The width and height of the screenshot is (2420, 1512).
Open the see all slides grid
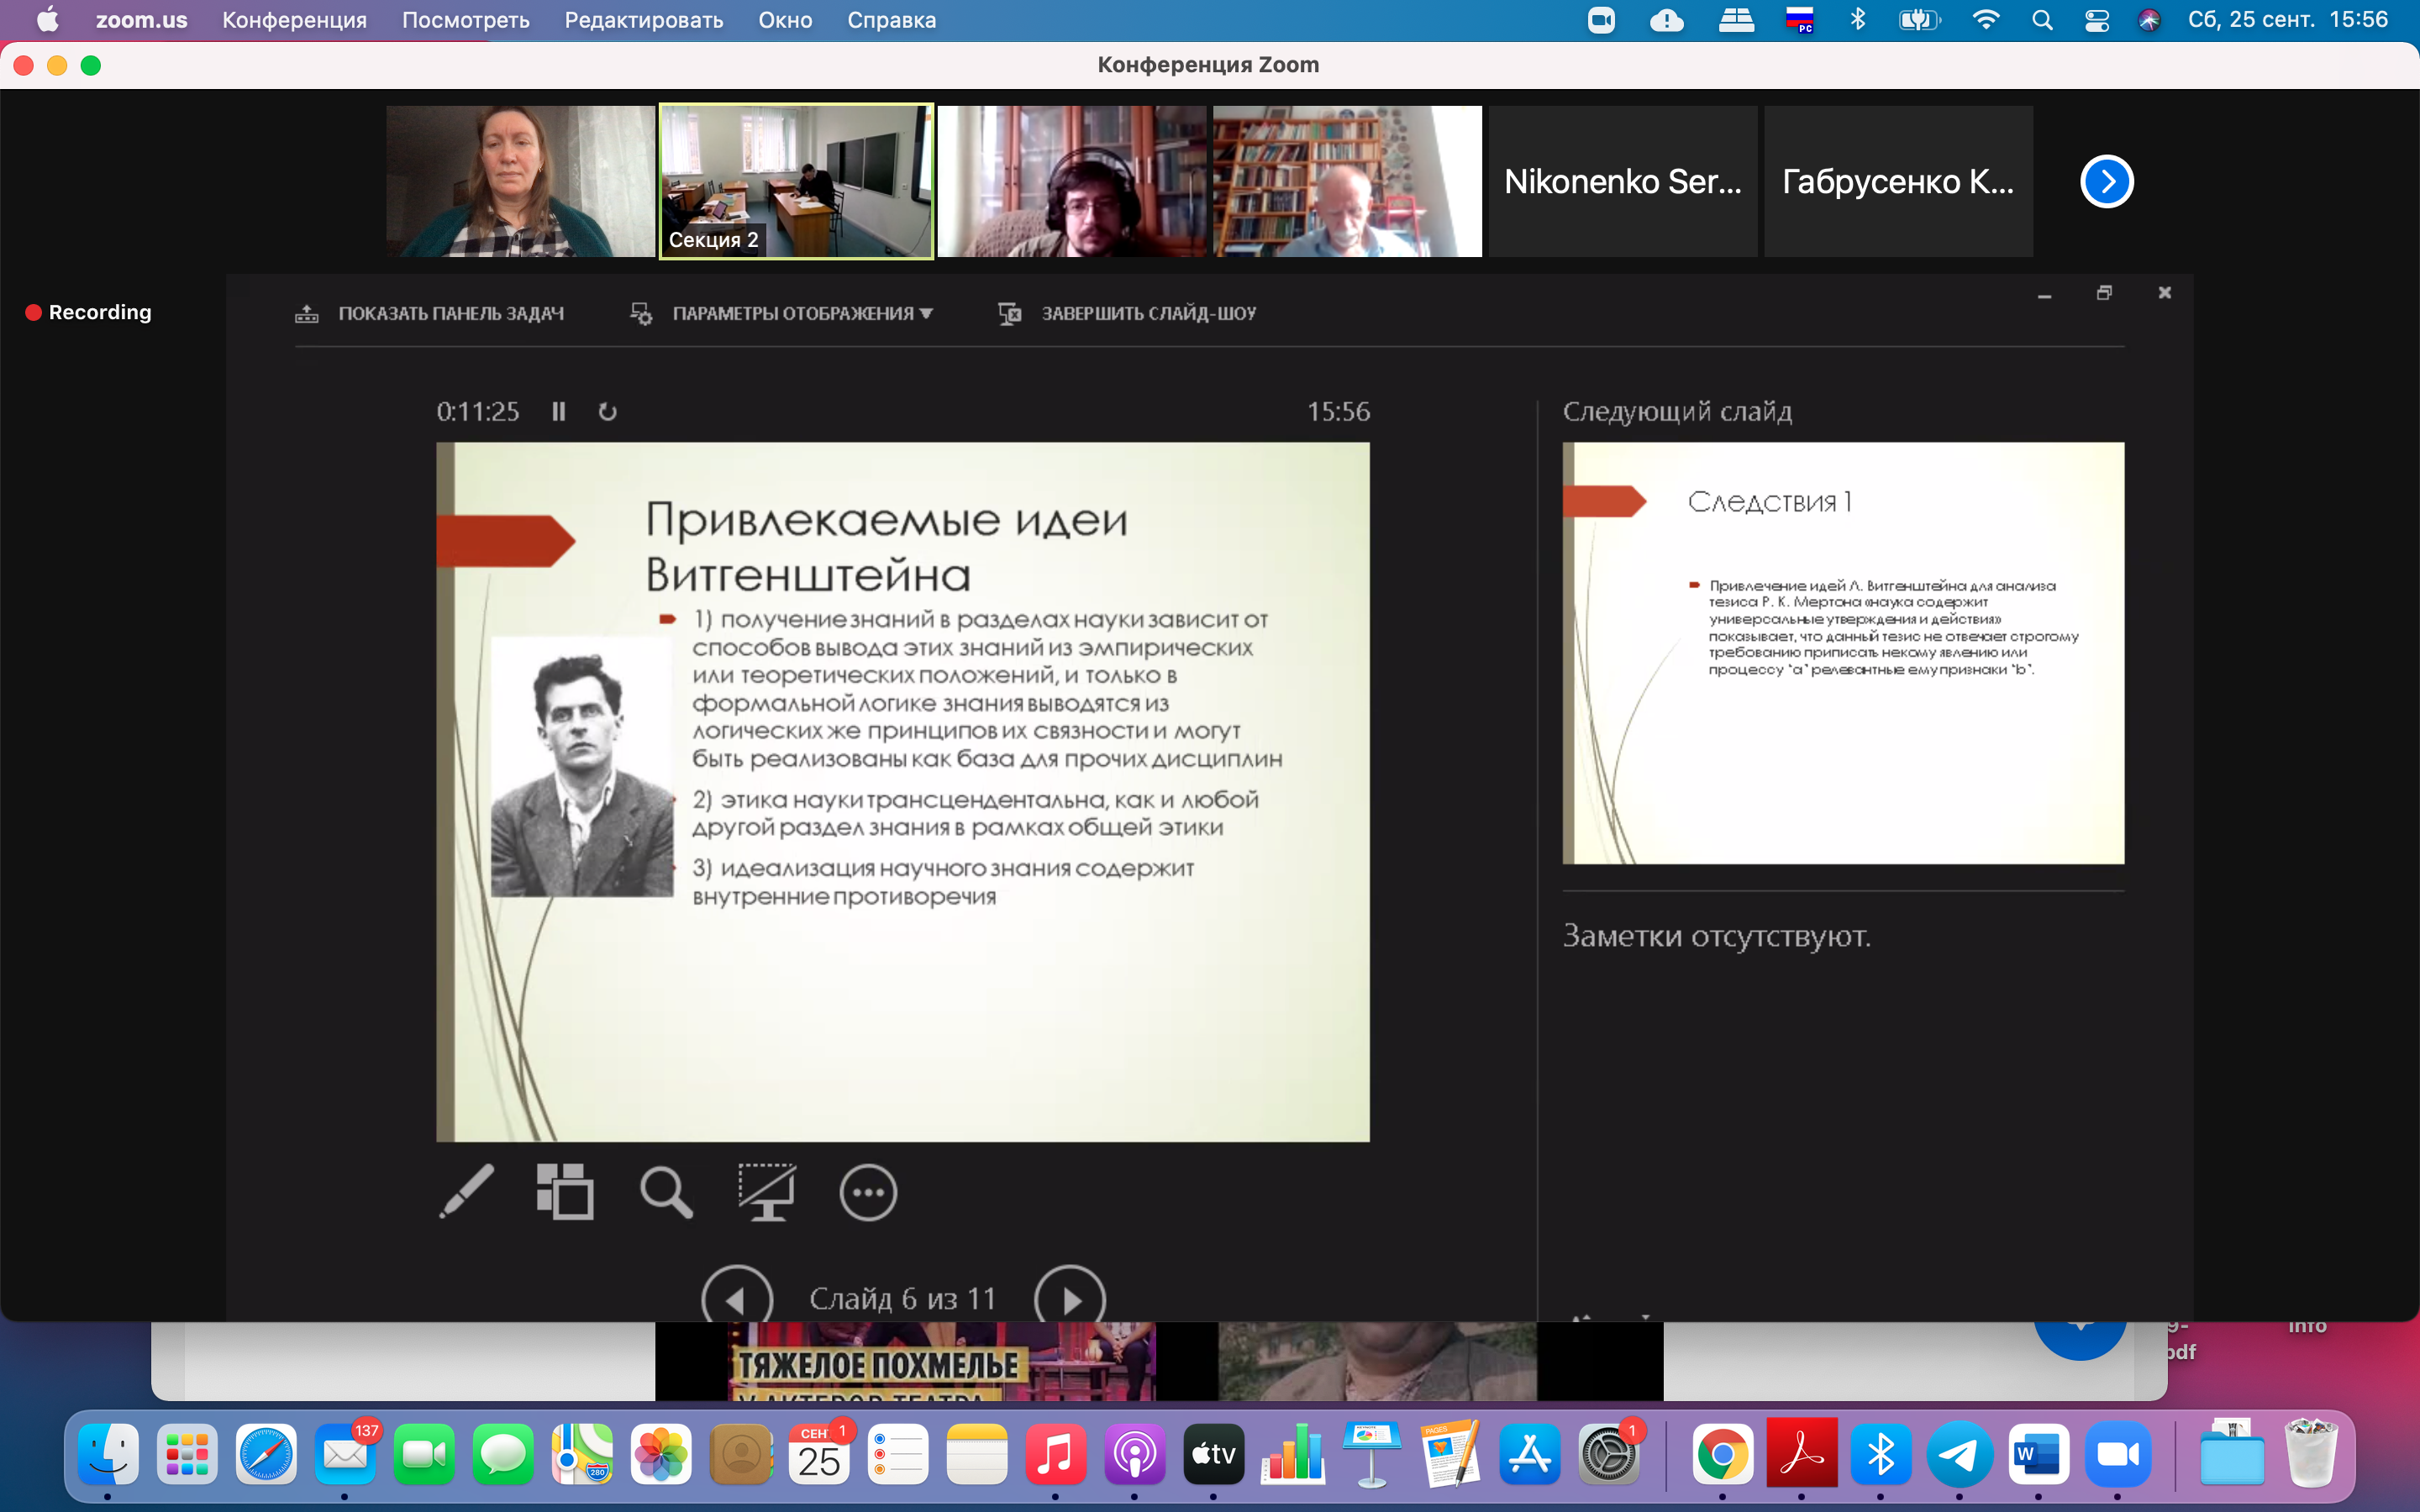click(x=565, y=1191)
